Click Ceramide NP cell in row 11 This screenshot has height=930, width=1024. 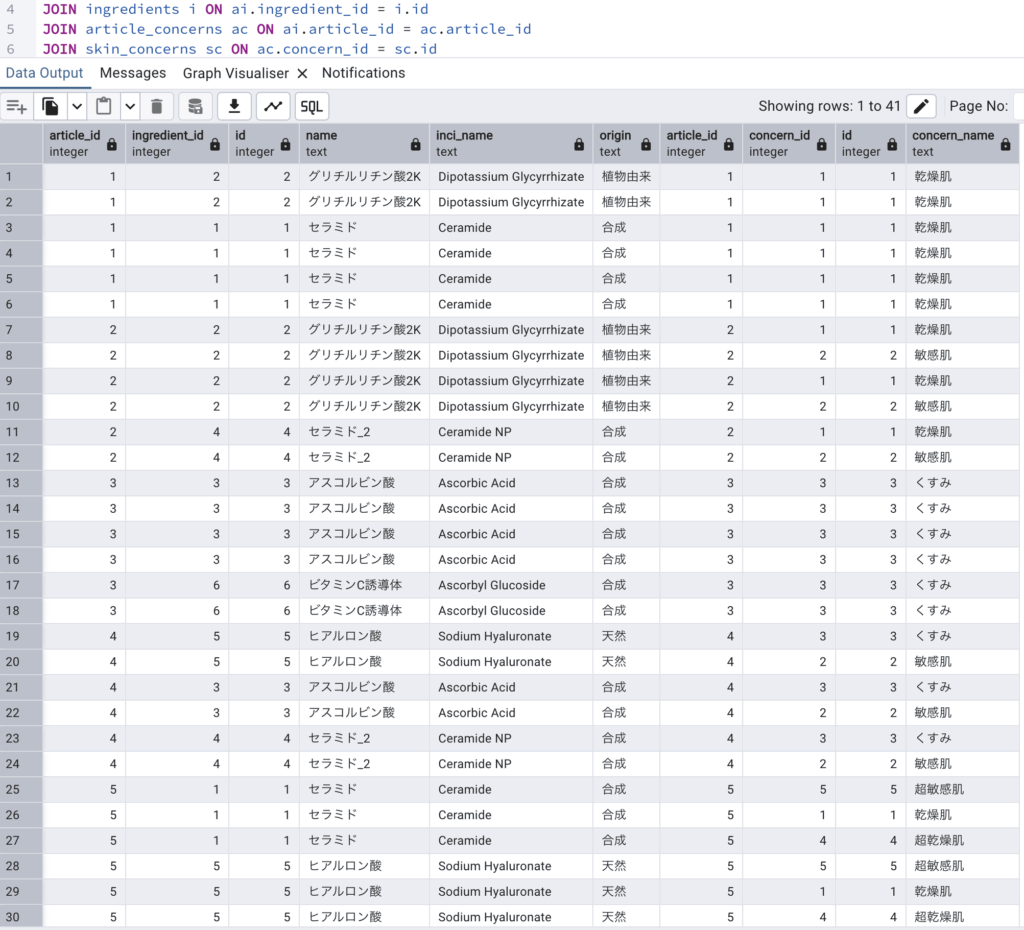511,432
